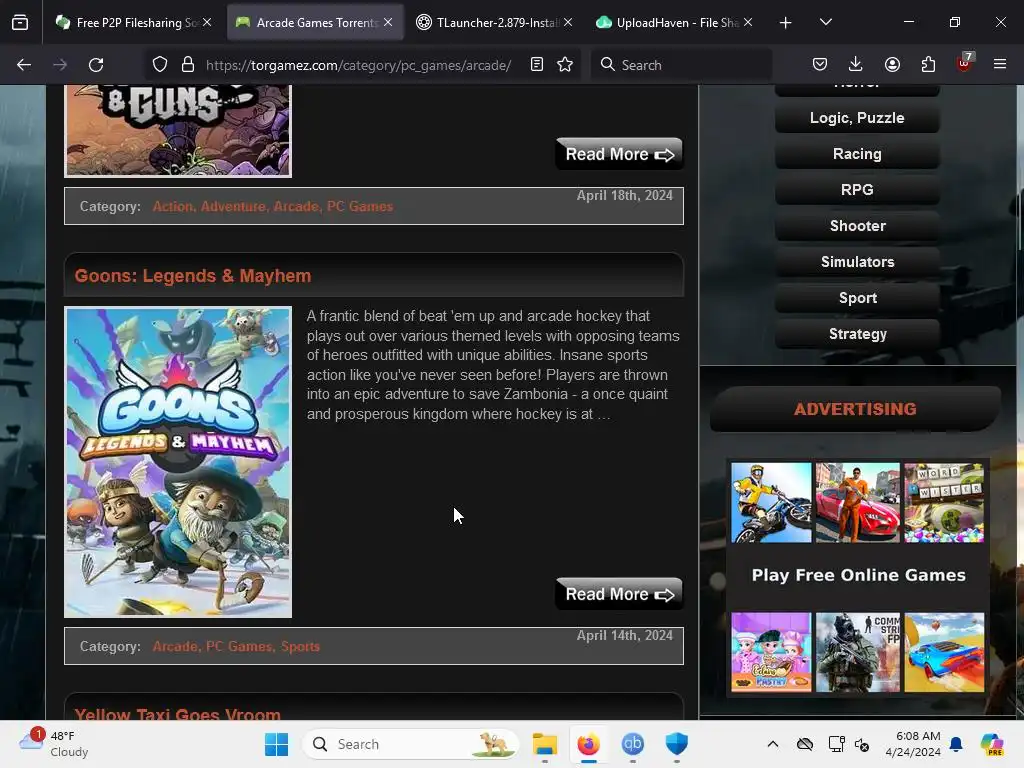Image resolution: width=1024 pixels, height=768 pixels.
Task: Open the Adventure category link
Action: pyautogui.click(x=232, y=206)
